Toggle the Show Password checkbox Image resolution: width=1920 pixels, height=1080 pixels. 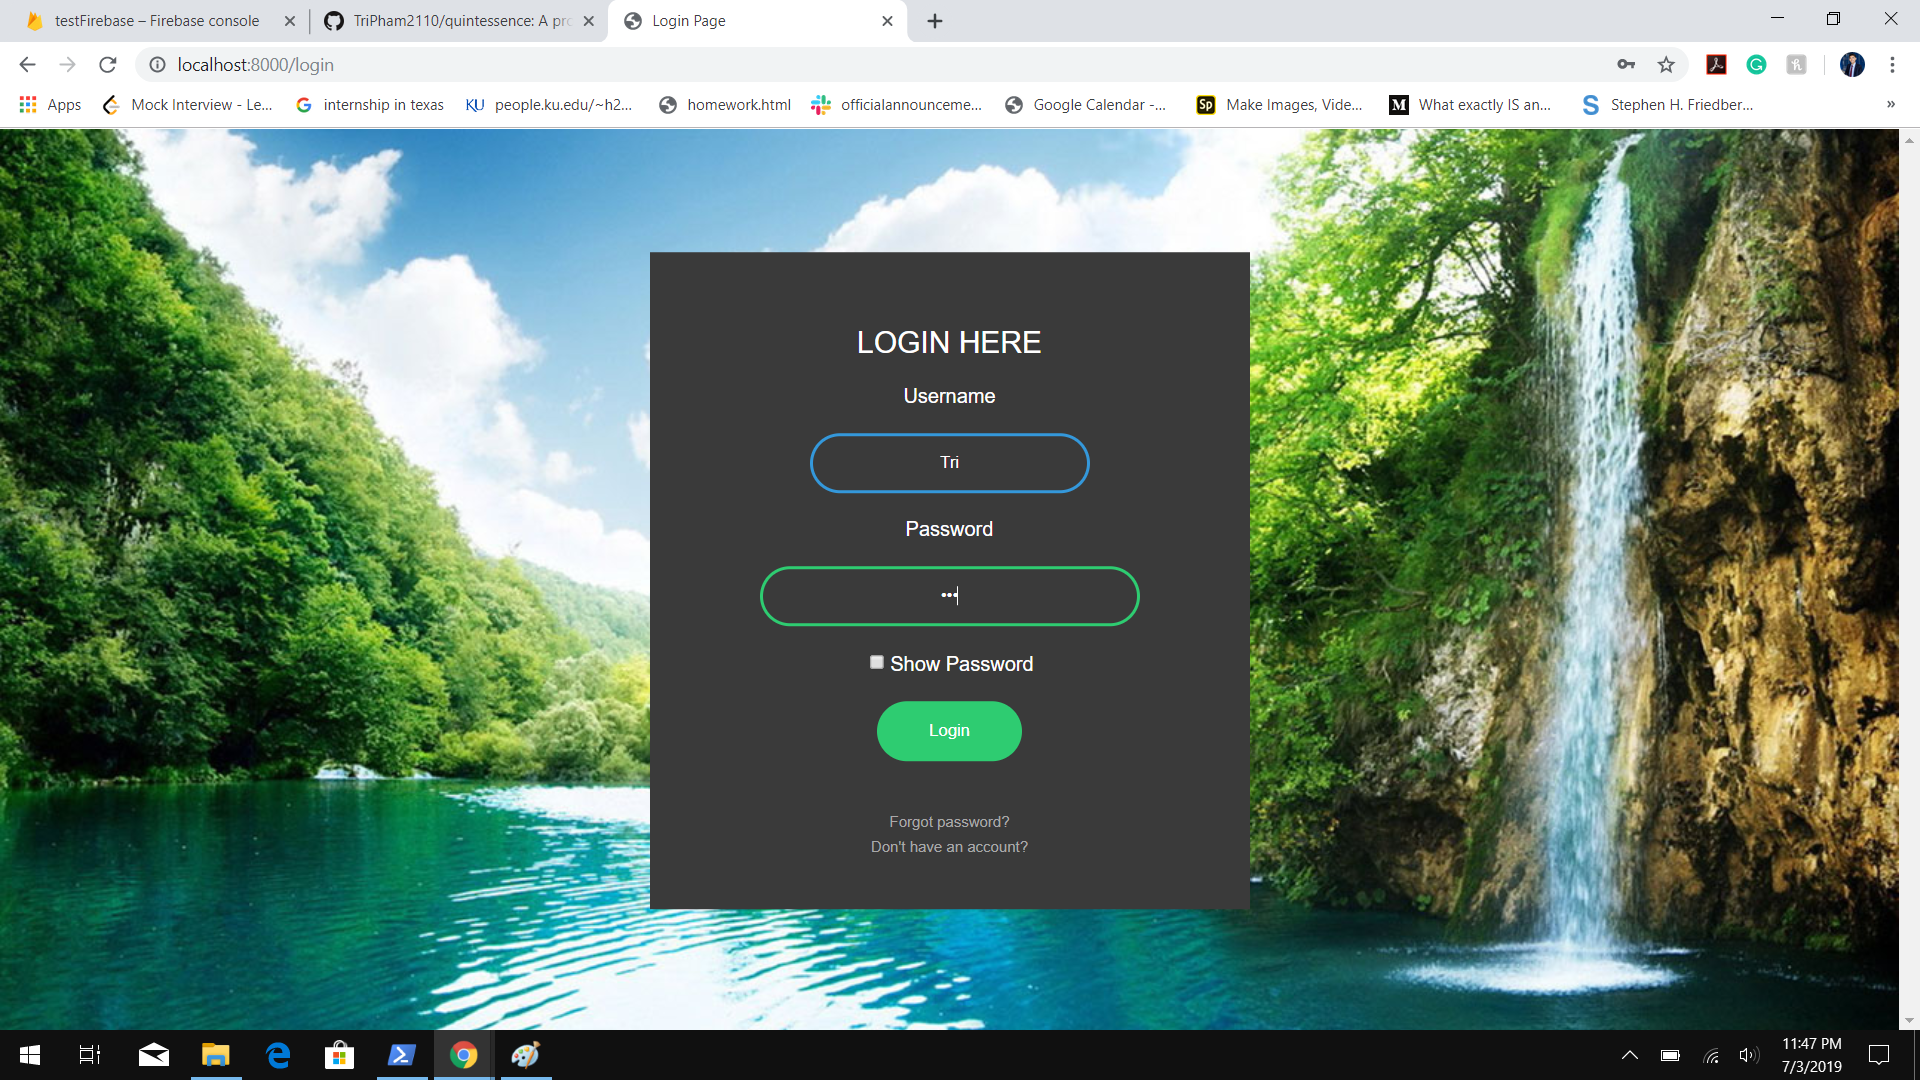(877, 662)
